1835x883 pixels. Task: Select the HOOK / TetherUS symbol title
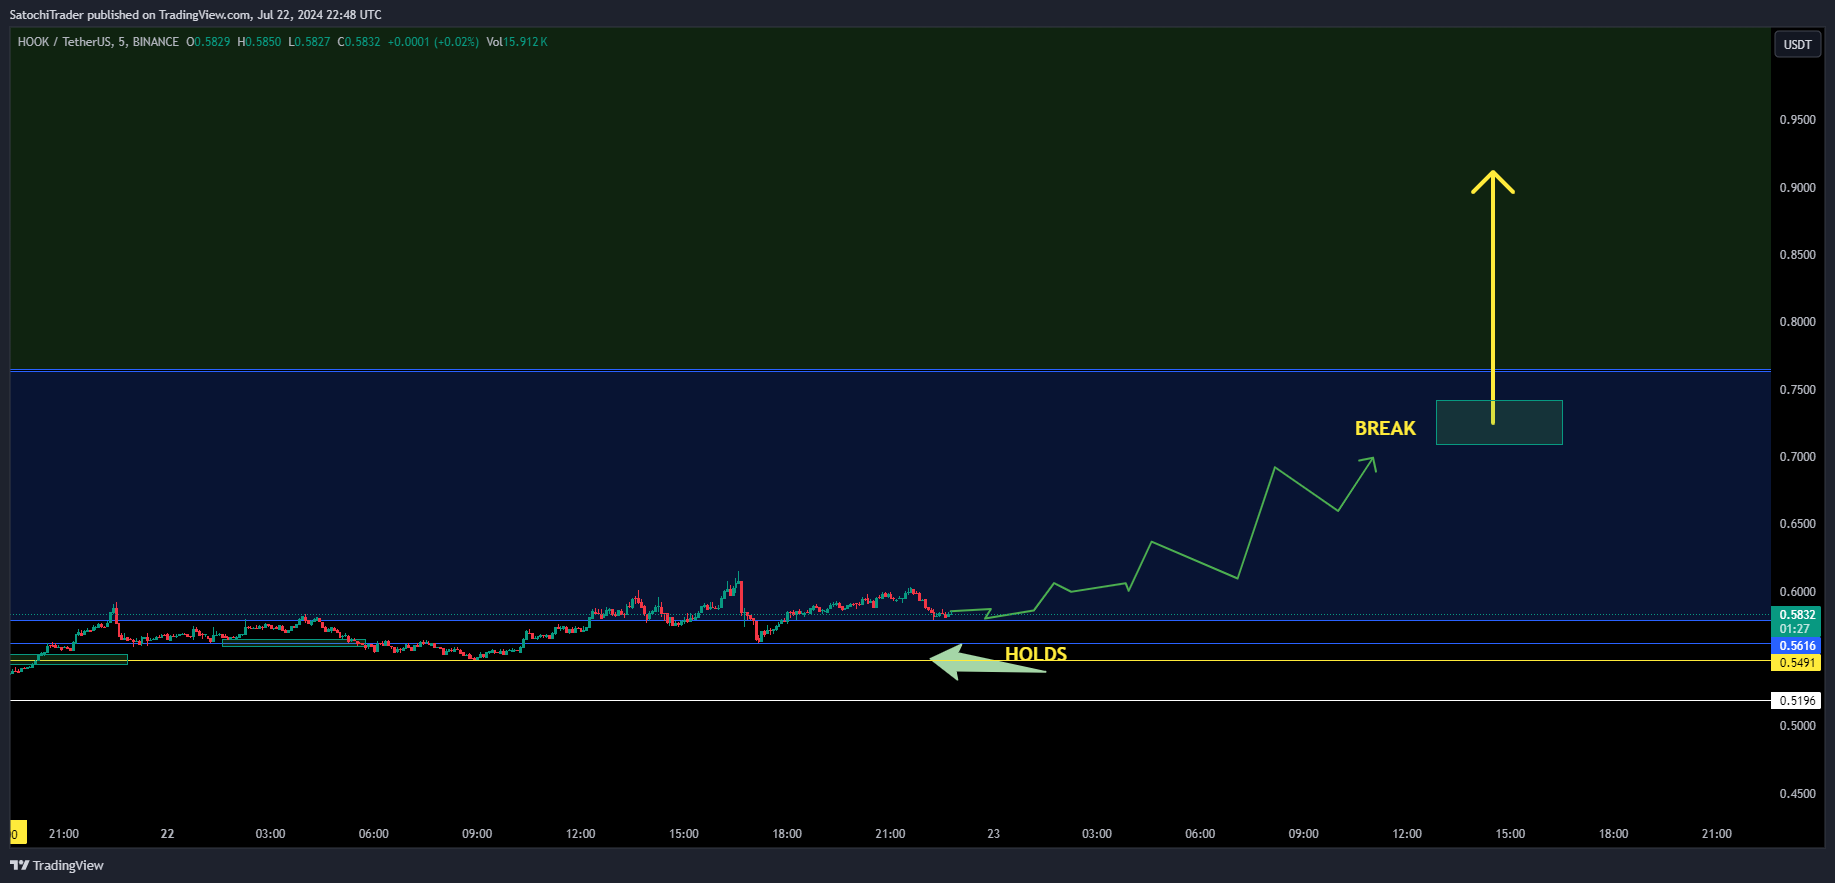click(64, 42)
